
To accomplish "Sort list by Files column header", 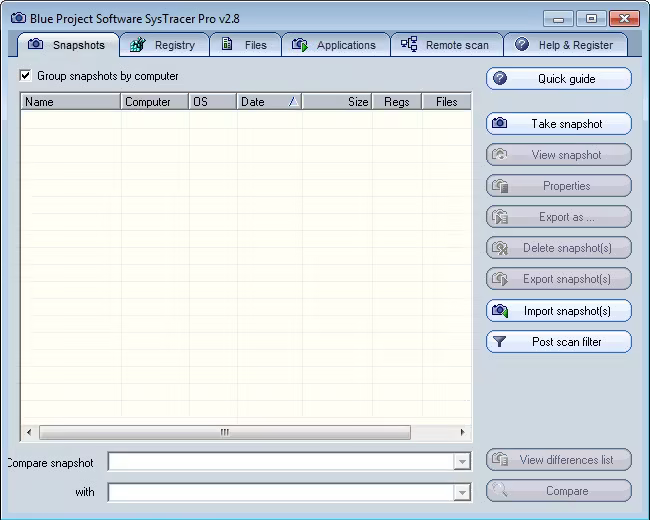I will click(446, 102).
